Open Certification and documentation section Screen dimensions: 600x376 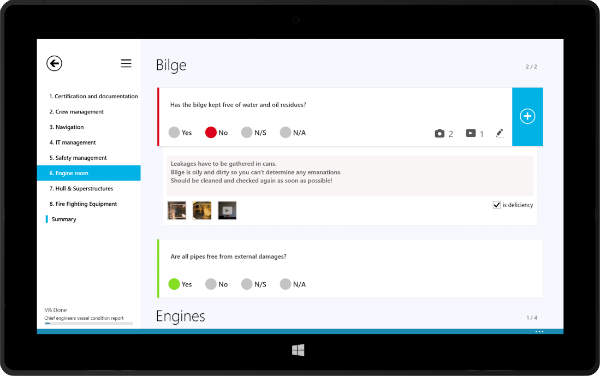tap(93, 96)
